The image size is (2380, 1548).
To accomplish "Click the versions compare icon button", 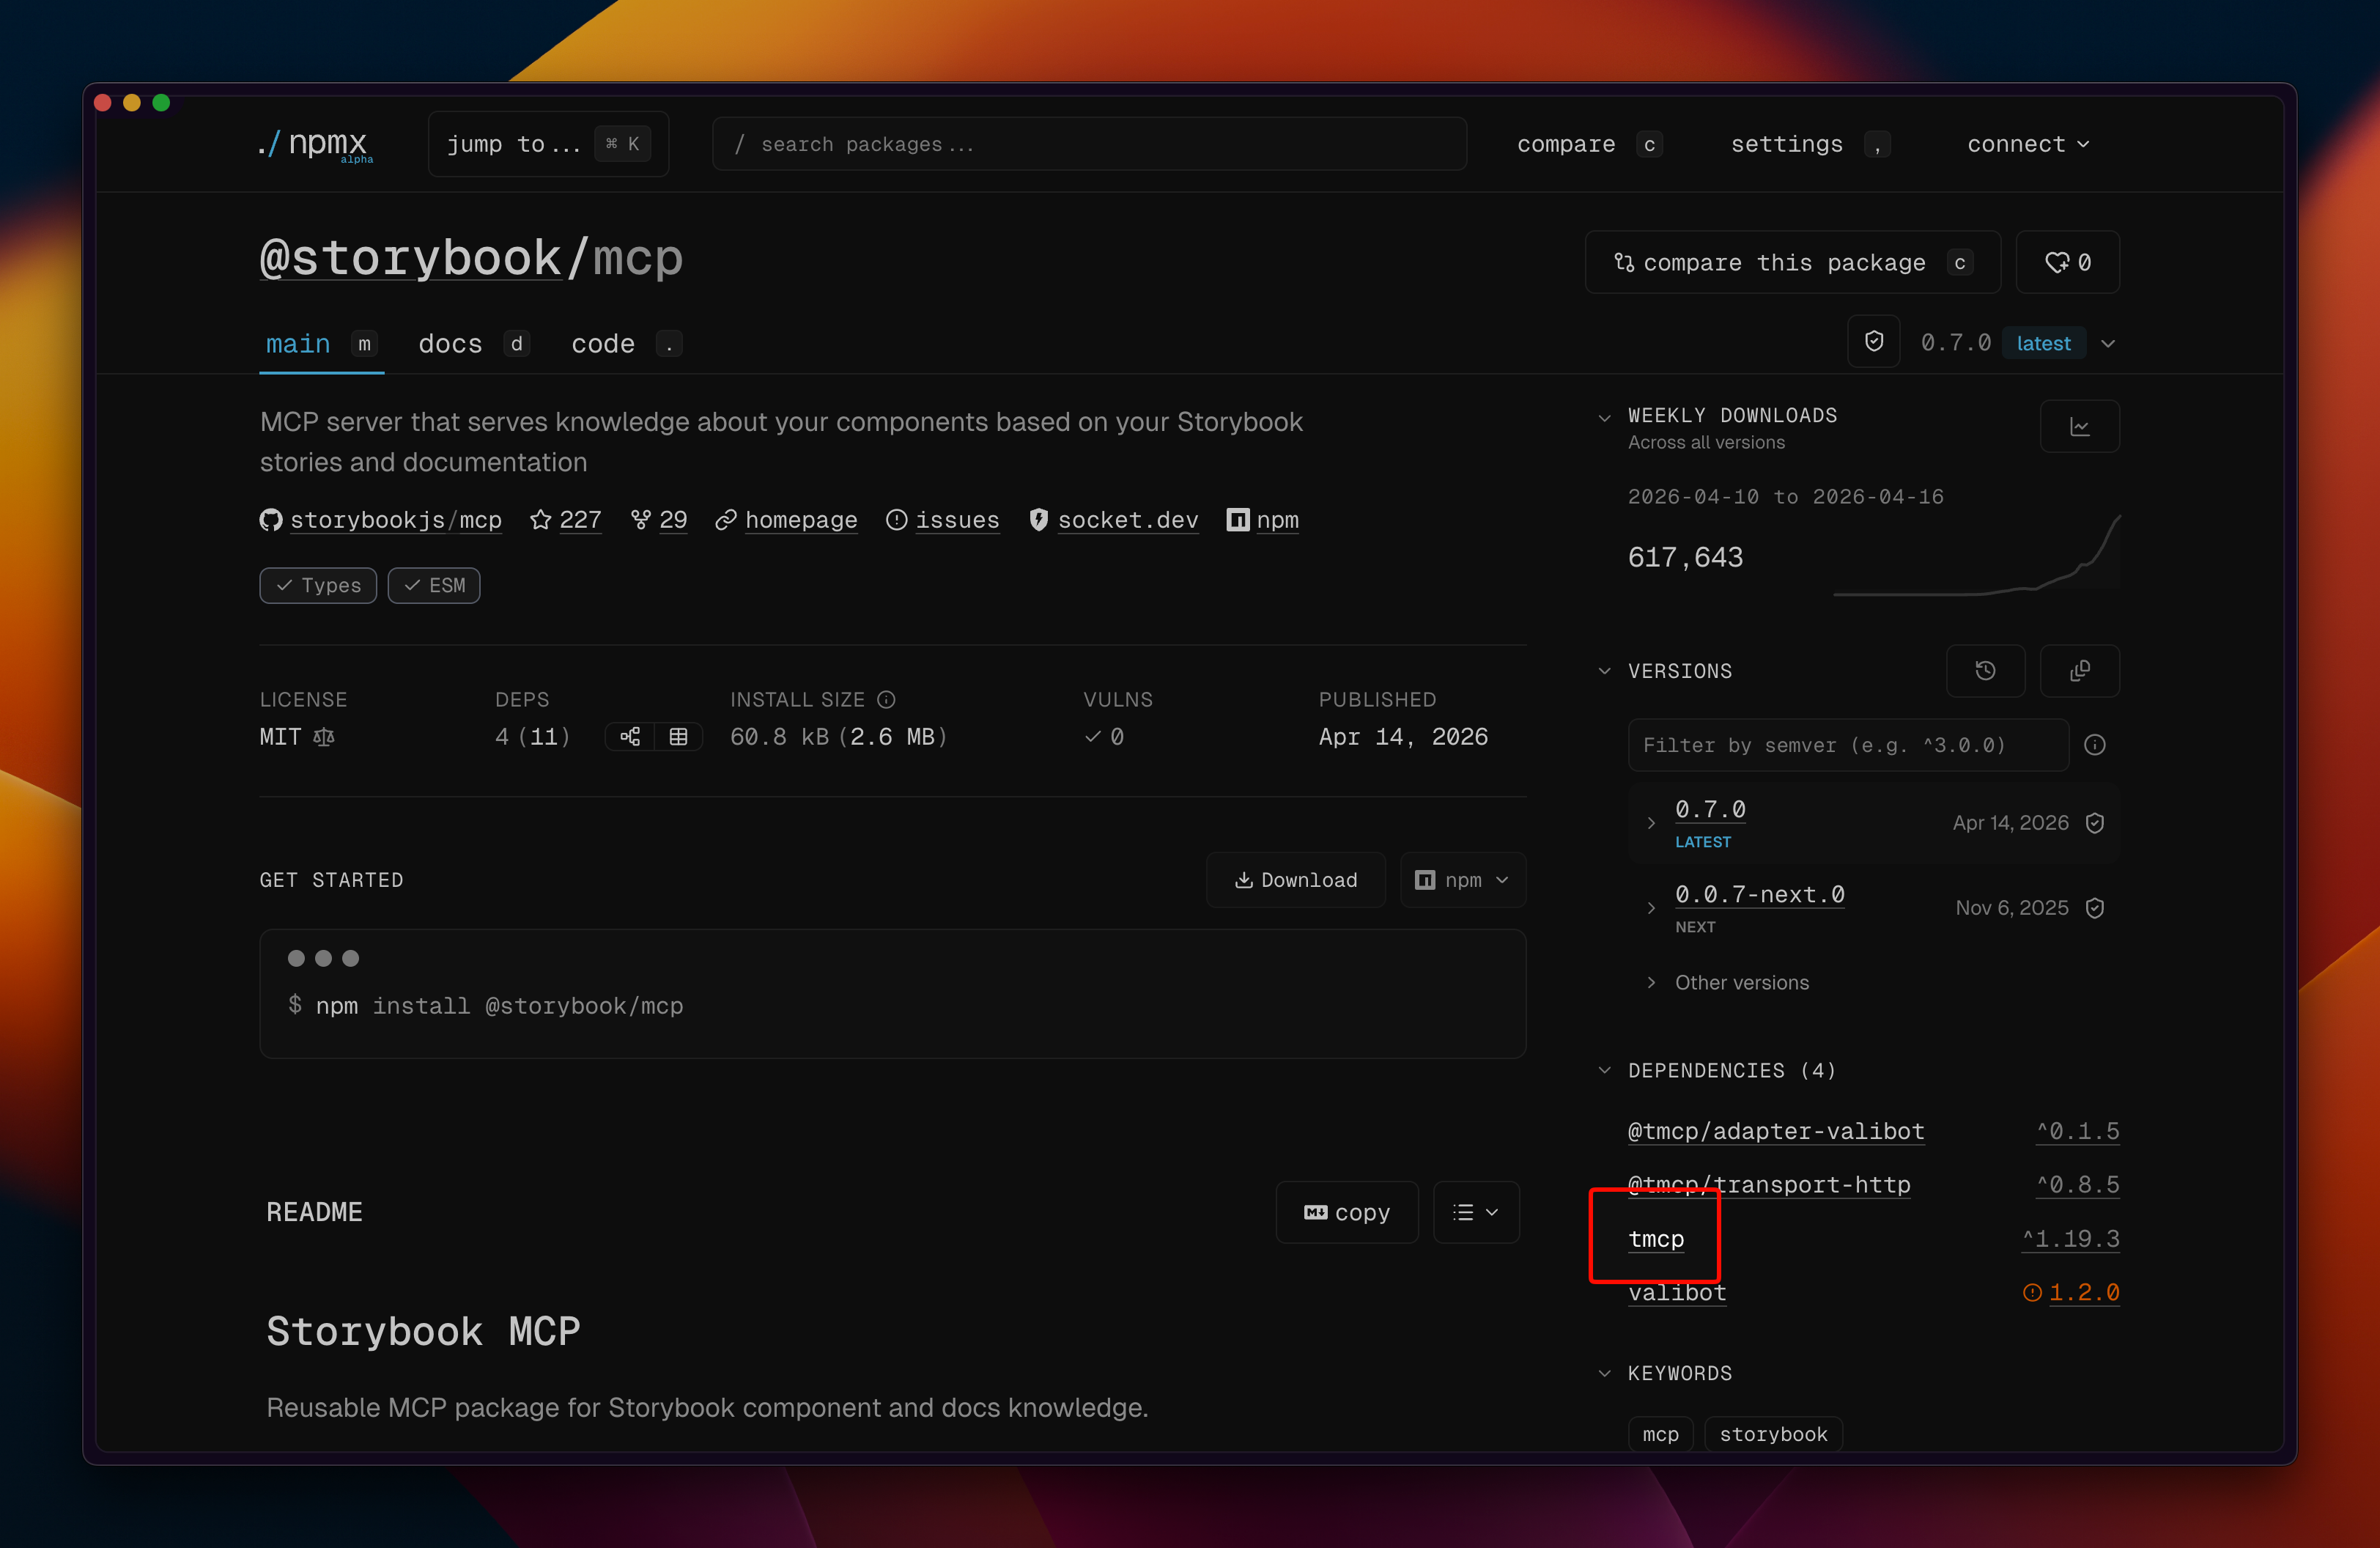I will point(2079,671).
